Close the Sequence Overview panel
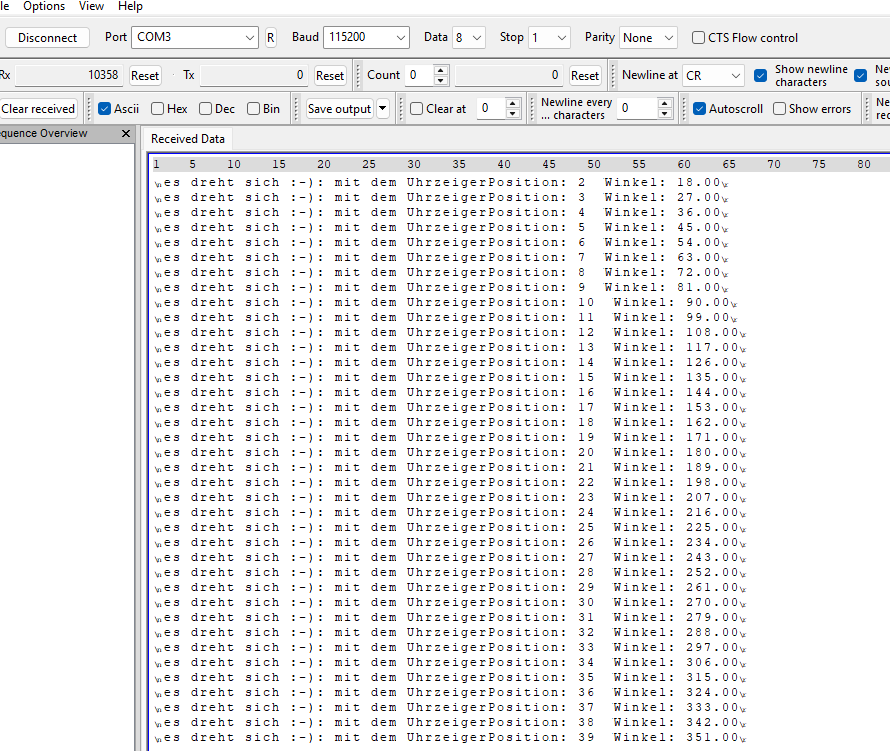Viewport: 890px width, 751px height. (x=126, y=134)
